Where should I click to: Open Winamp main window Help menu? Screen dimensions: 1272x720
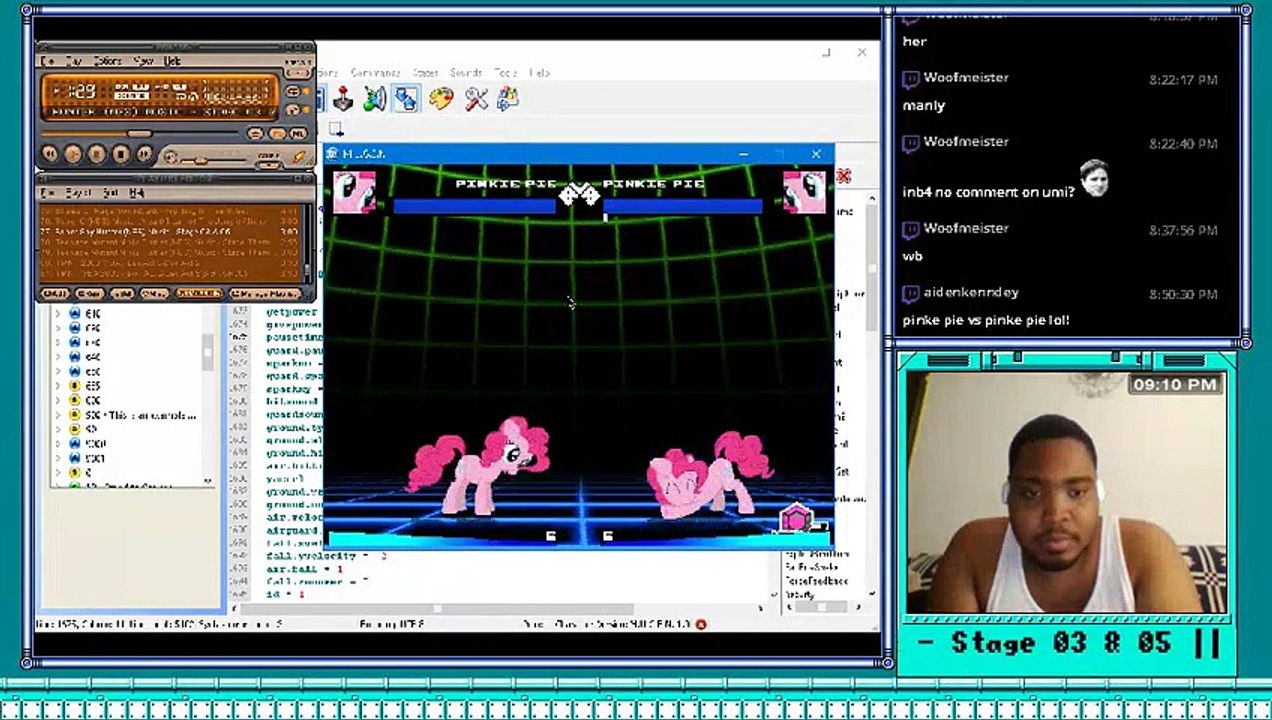173,61
